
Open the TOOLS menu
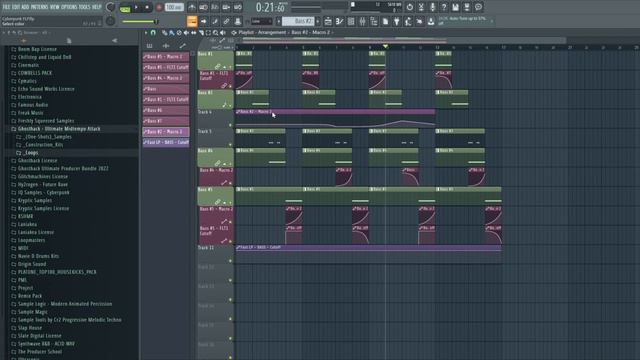tap(84, 7)
